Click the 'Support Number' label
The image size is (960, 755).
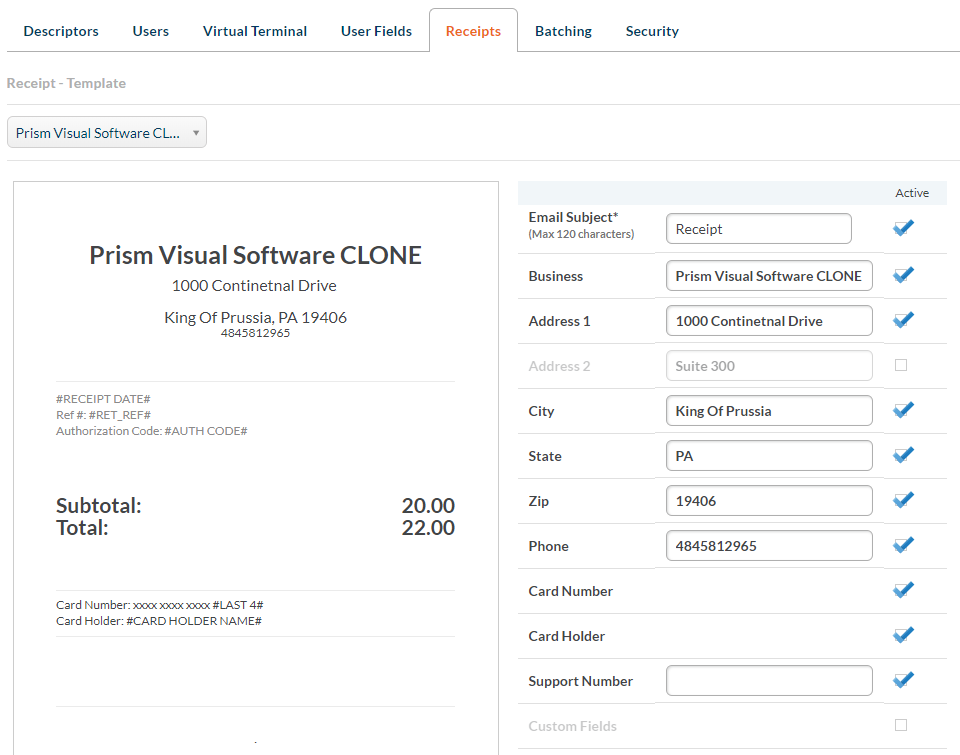tap(580, 681)
